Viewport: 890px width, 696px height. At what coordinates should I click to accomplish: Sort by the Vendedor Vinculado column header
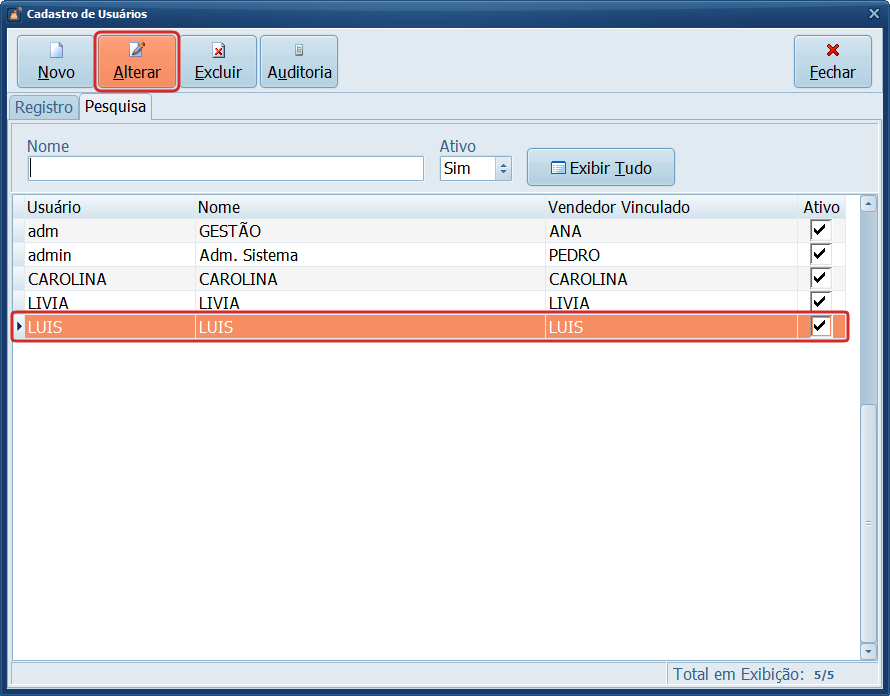pos(619,207)
